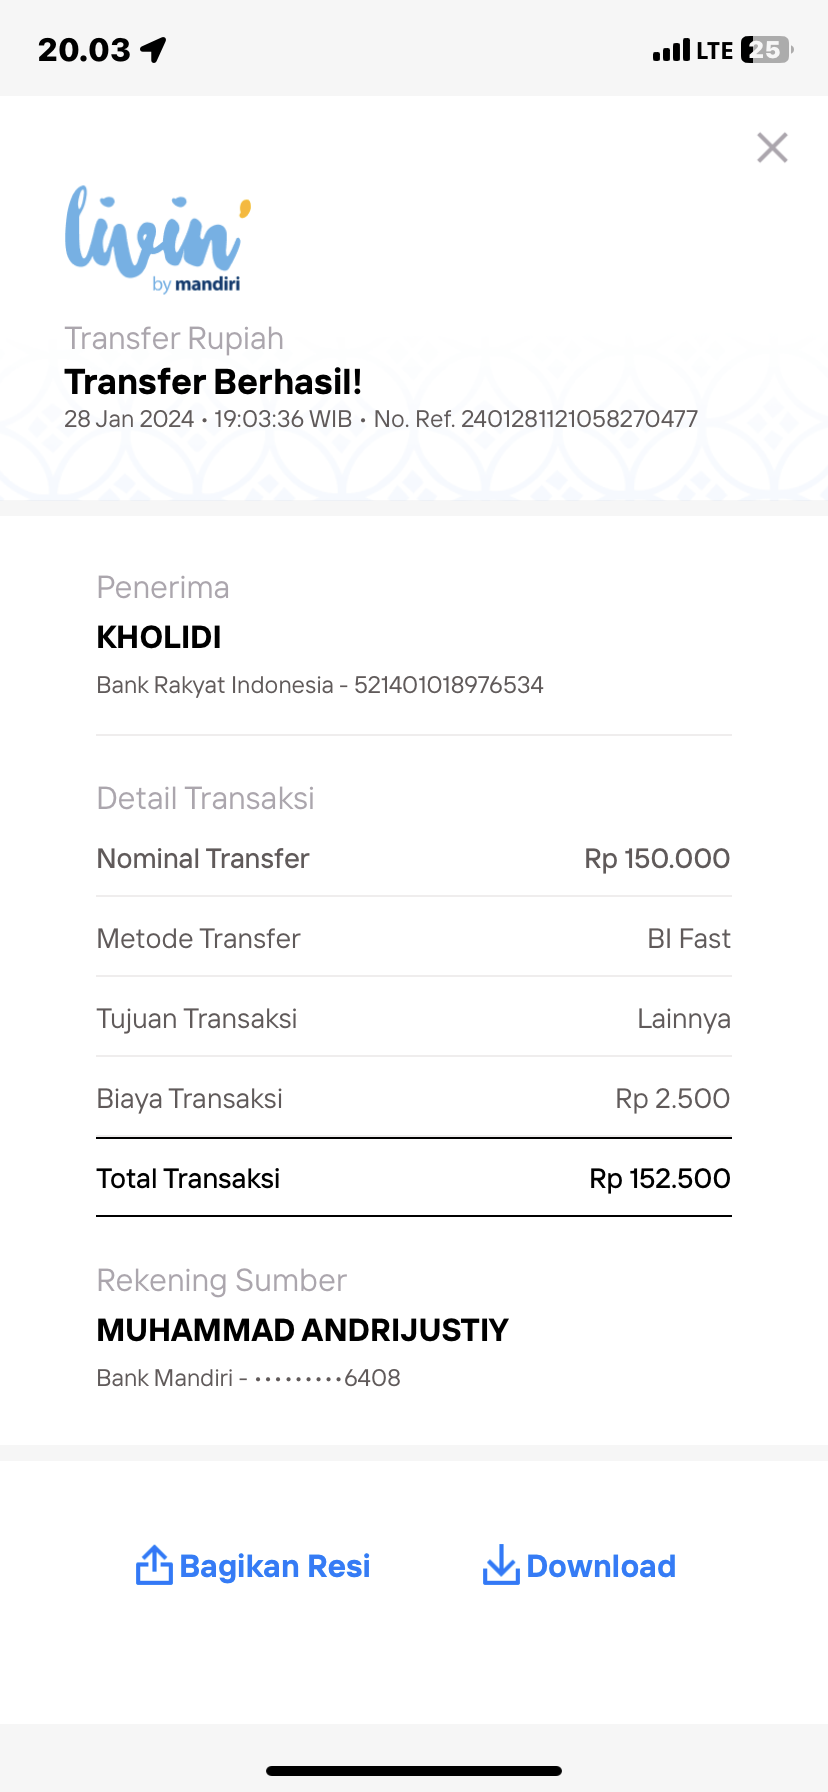This screenshot has width=828, height=1792.
Task: Tap the home indicator bar at bottom
Action: (414, 1771)
